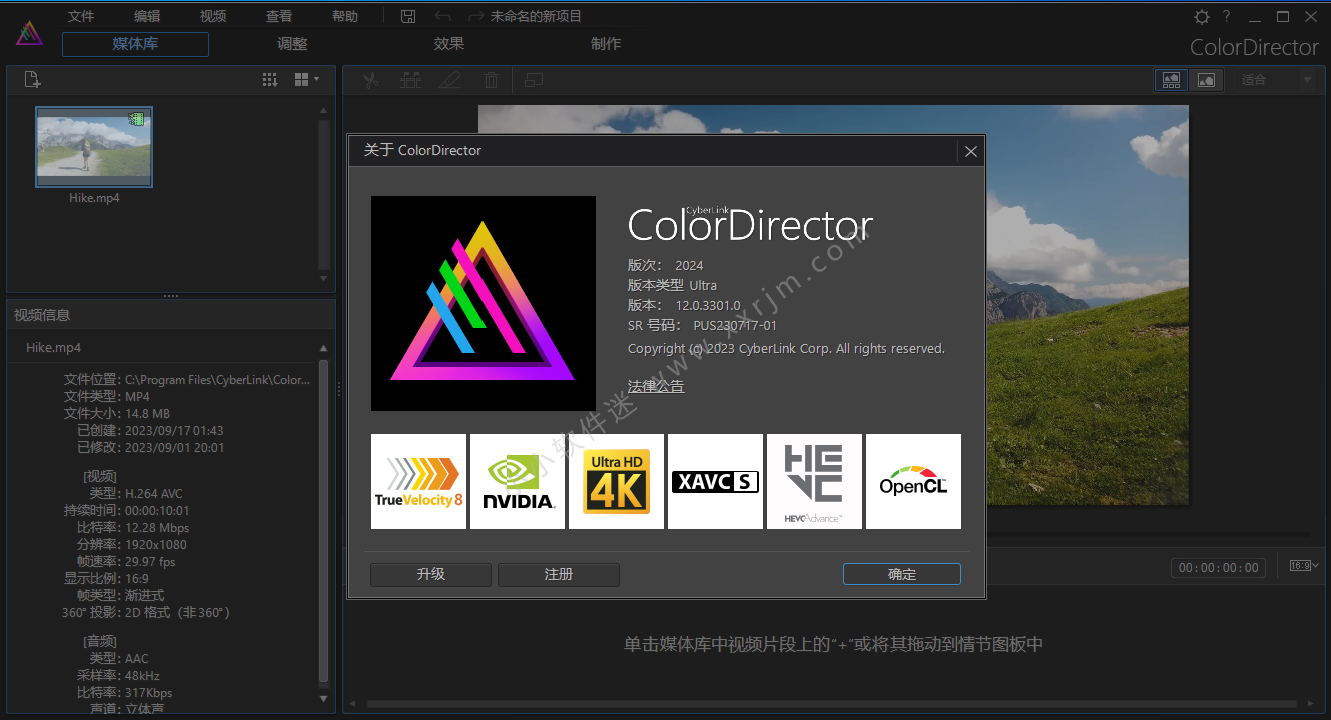Click the large ColorDirector triangle logo
The height and width of the screenshot is (720, 1331).
(x=483, y=303)
